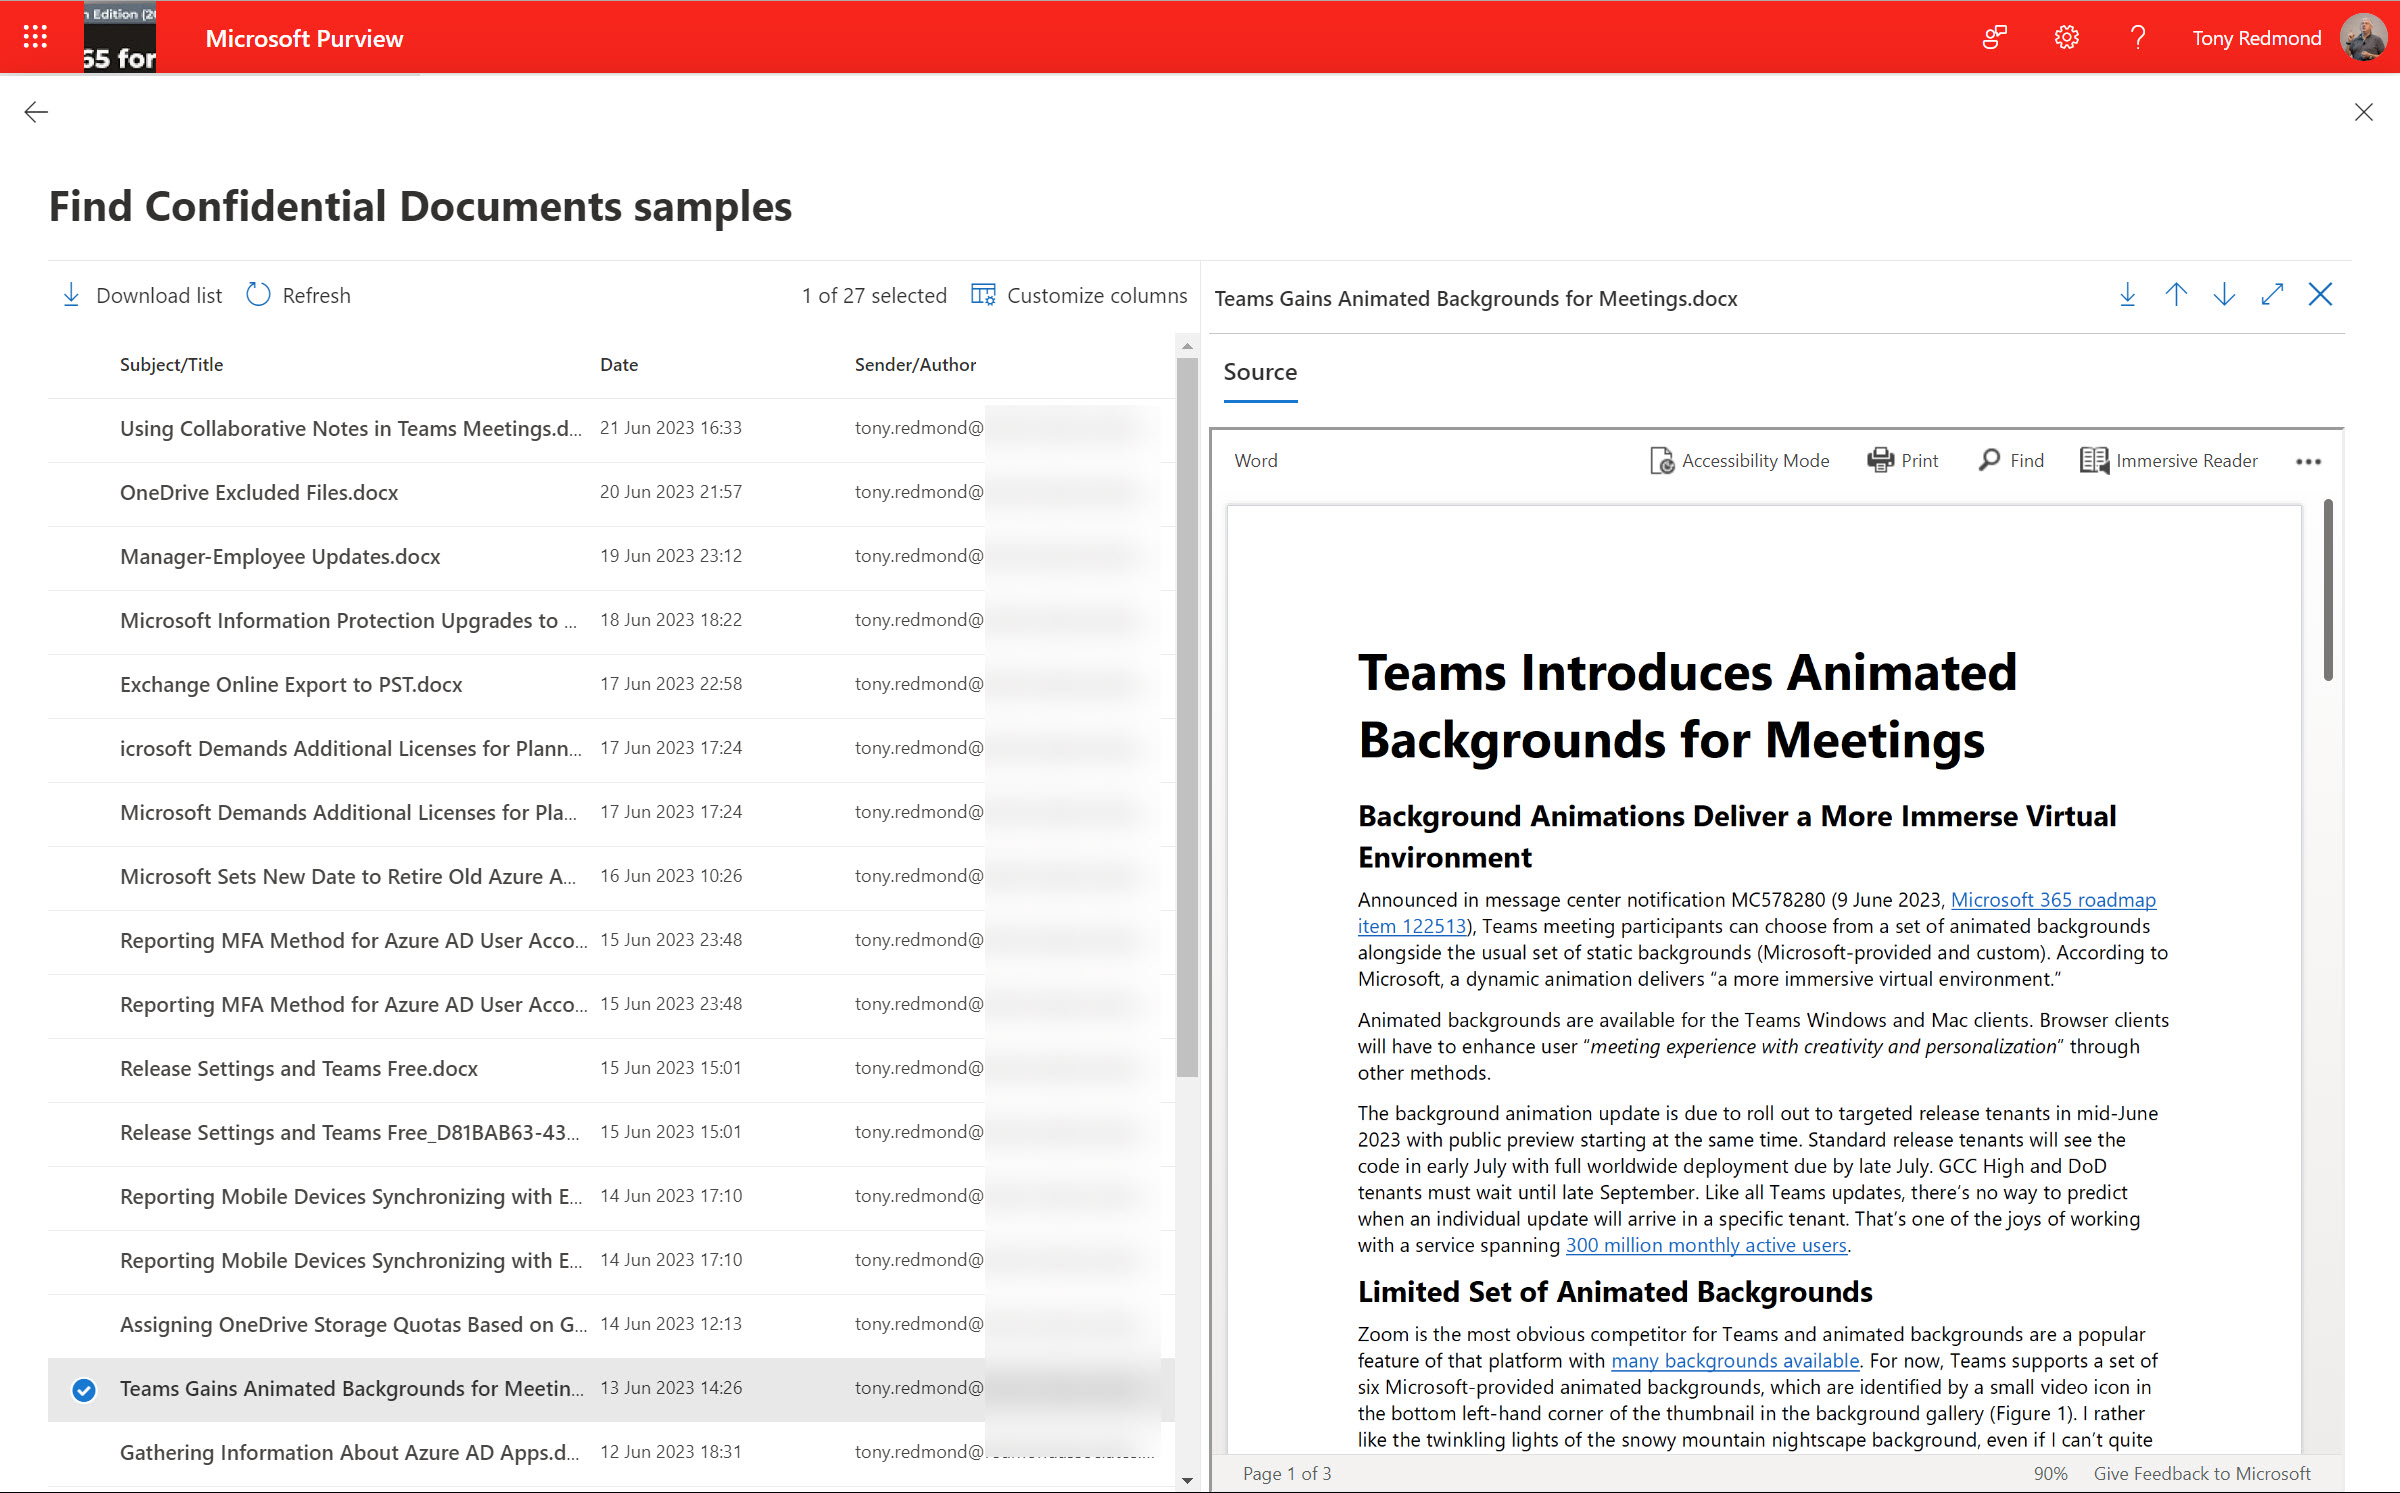Click the Word label in the viewer

click(1256, 460)
